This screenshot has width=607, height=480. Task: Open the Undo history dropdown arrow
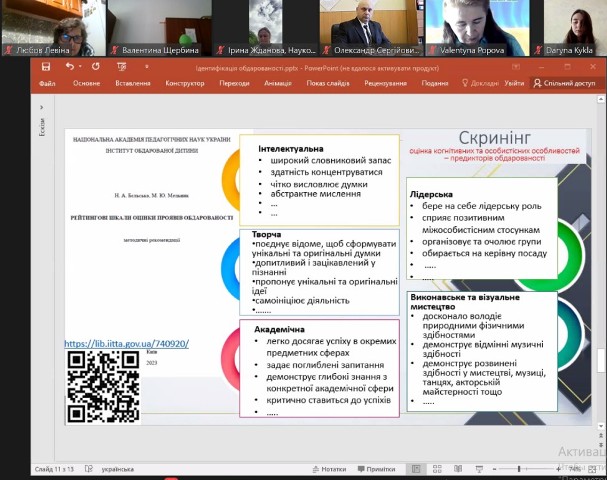coord(80,66)
